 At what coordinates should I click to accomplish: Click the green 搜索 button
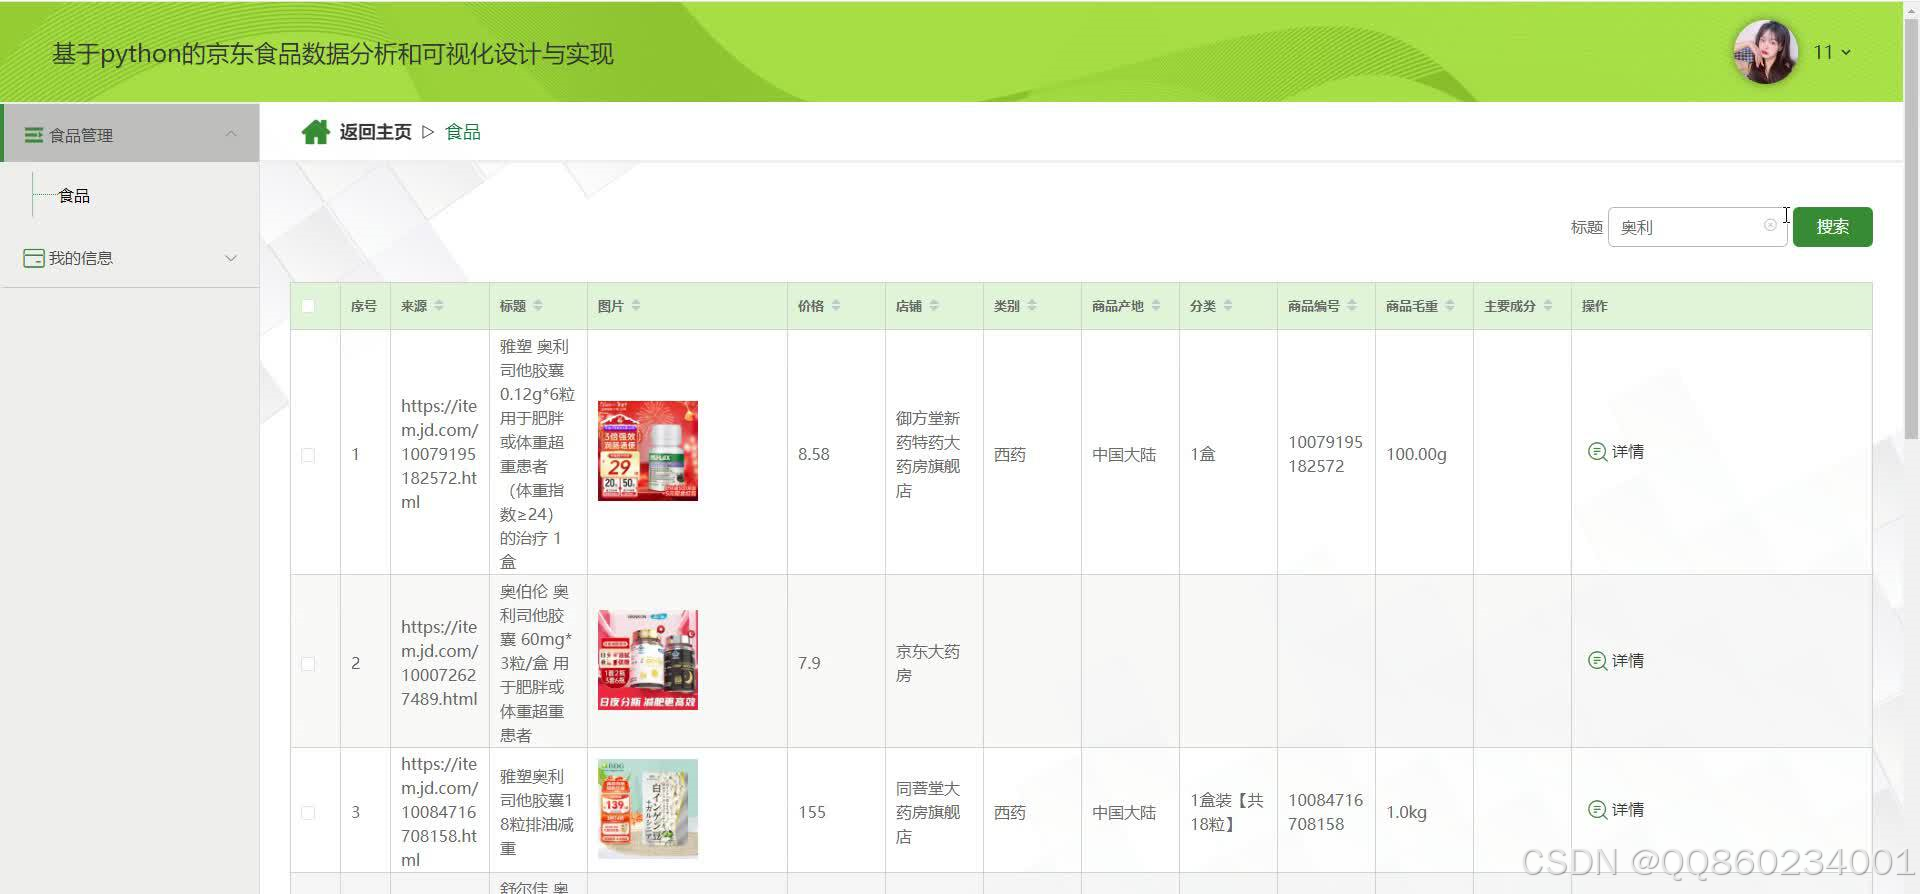point(1832,227)
